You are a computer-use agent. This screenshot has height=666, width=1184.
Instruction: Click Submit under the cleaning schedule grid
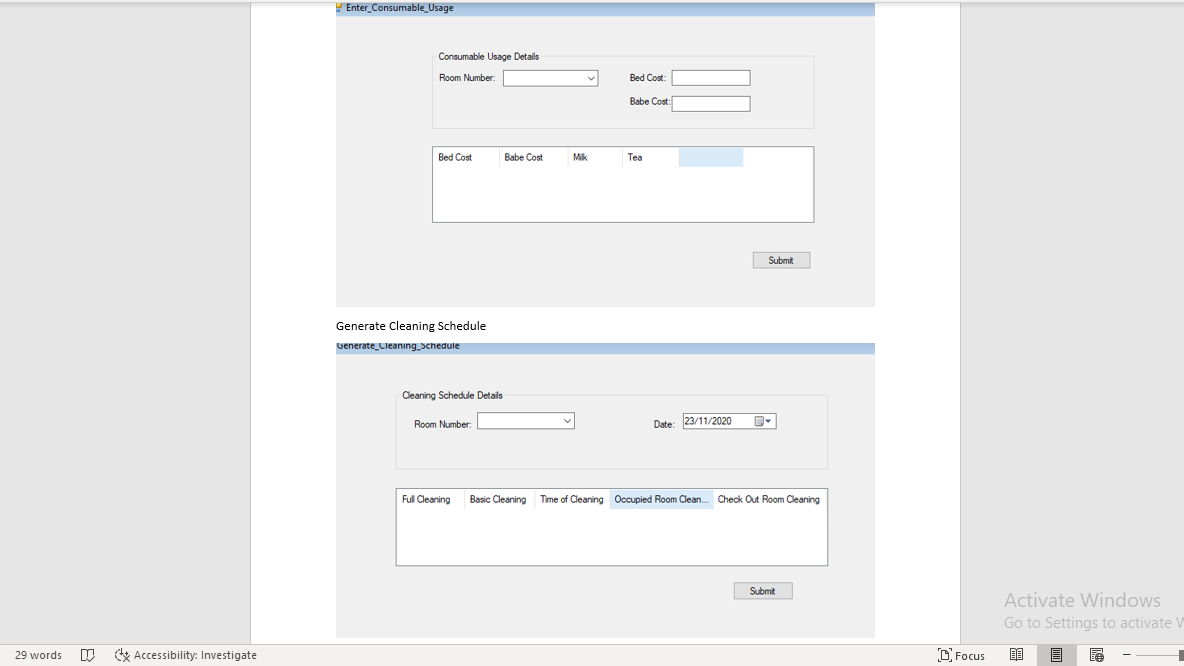[762, 590]
